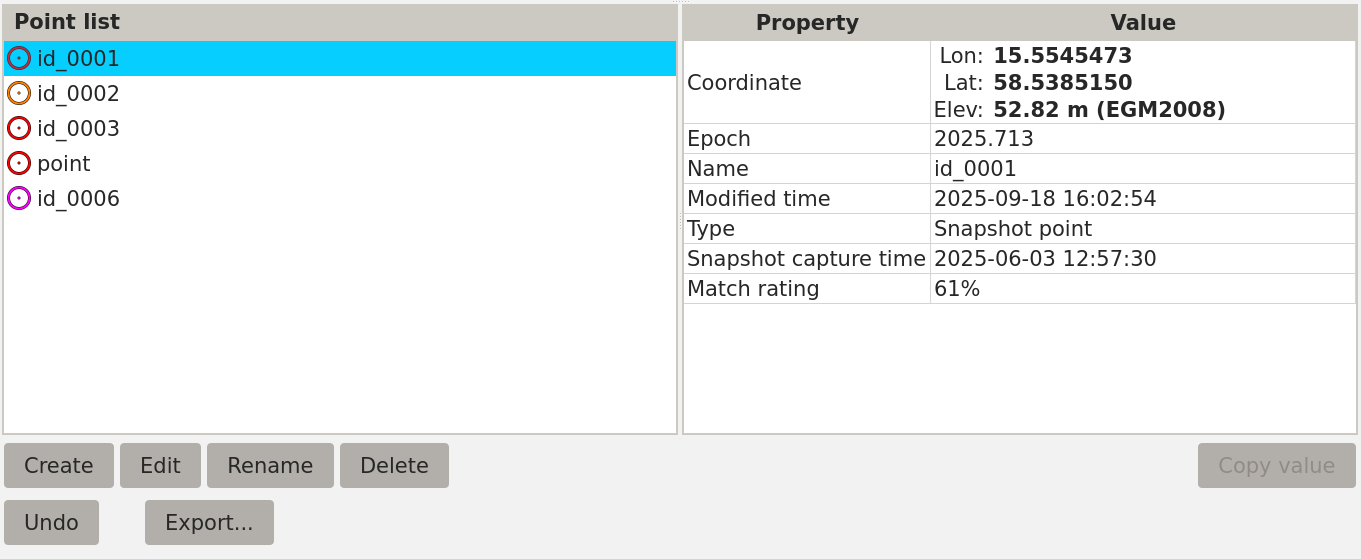Screen dimensions: 1361x559
Task: Delete the selected point
Action: pyautogui.click(x=394, y=465)
